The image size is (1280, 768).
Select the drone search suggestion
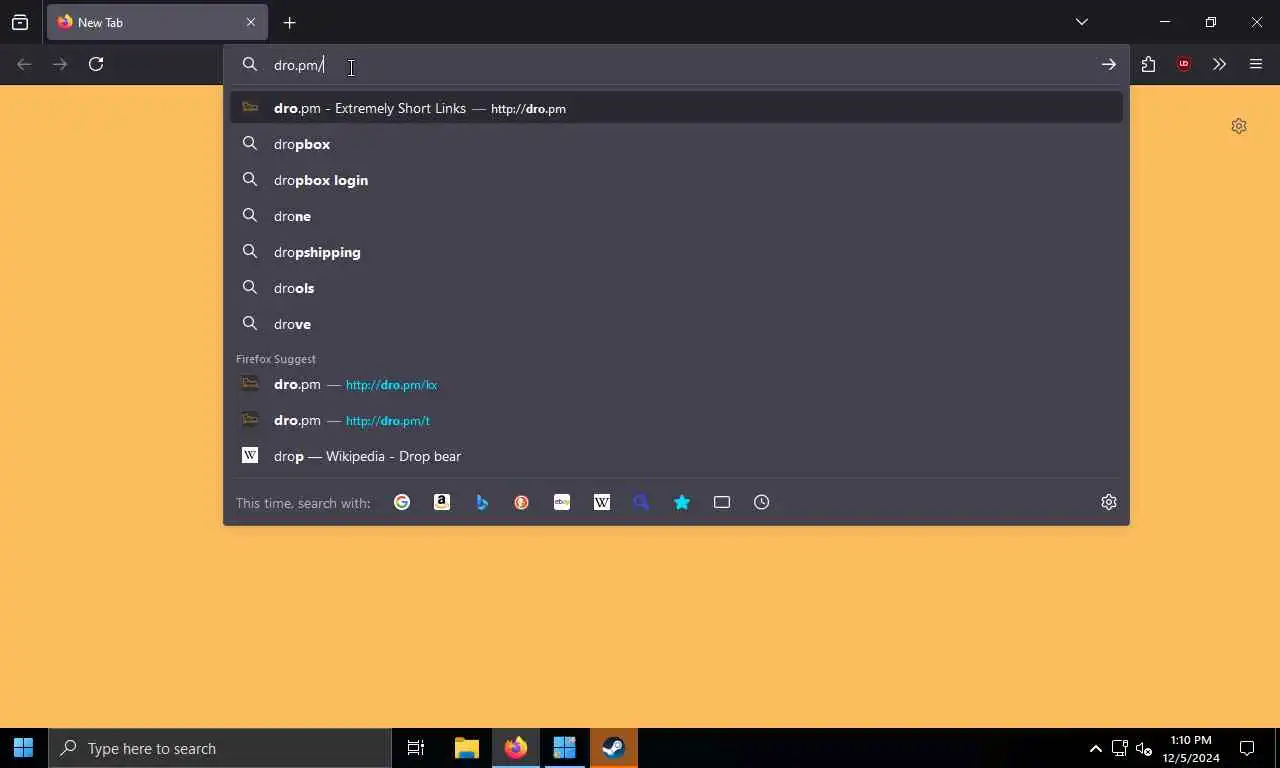(676, 216)
